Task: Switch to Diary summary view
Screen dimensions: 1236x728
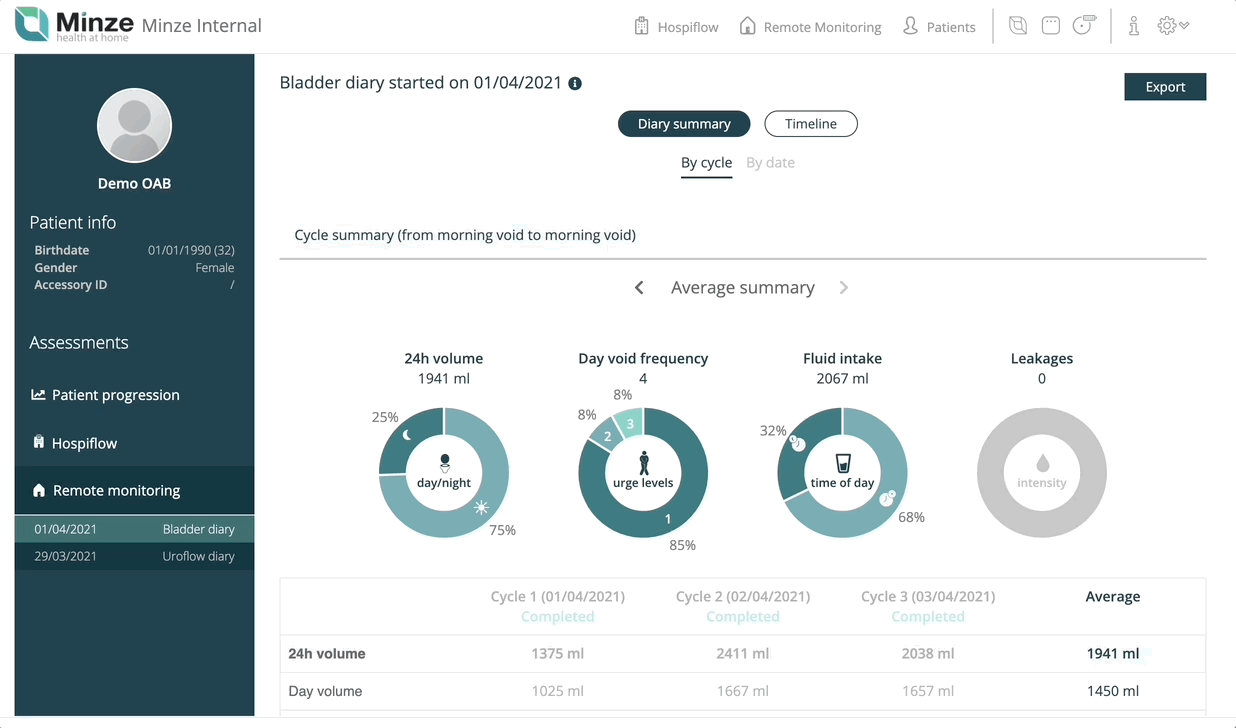Action: click(684, 124)
